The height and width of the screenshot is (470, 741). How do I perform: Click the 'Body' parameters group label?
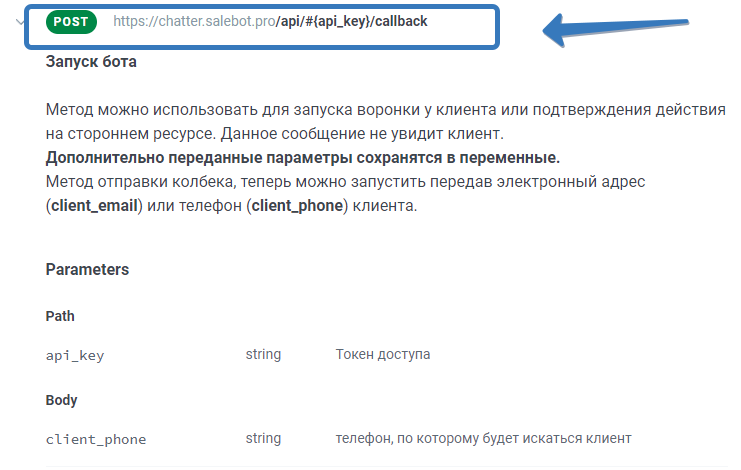(x=62, y=400)
